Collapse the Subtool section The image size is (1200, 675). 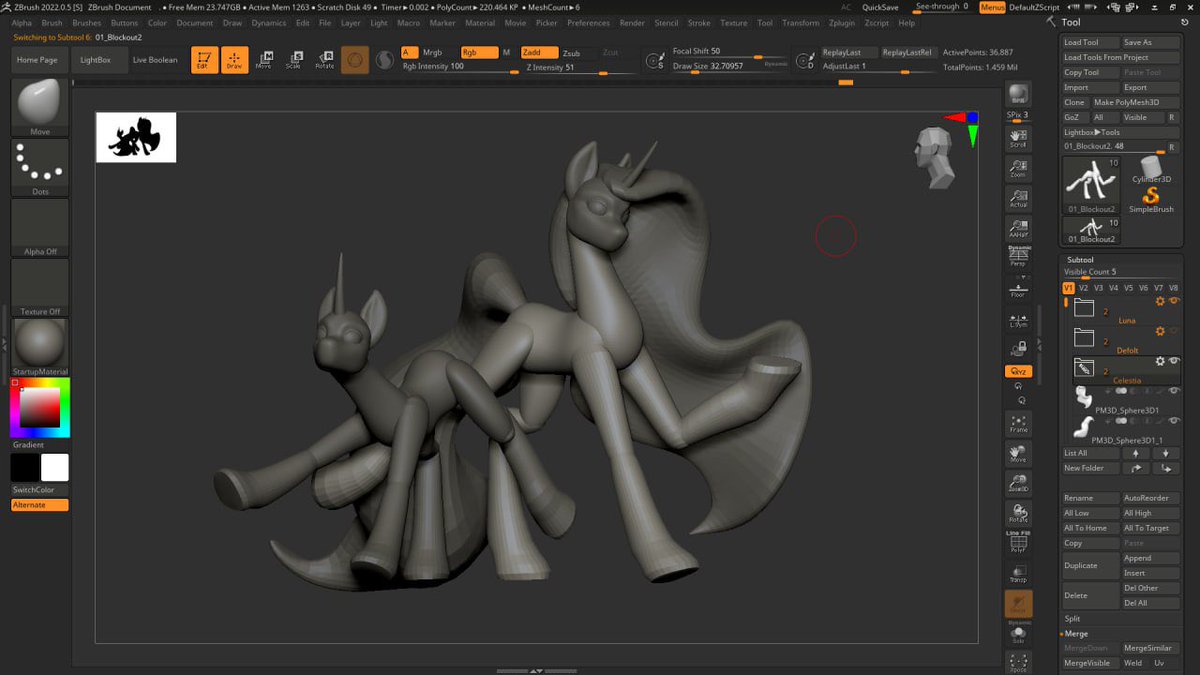(1081, 260)
